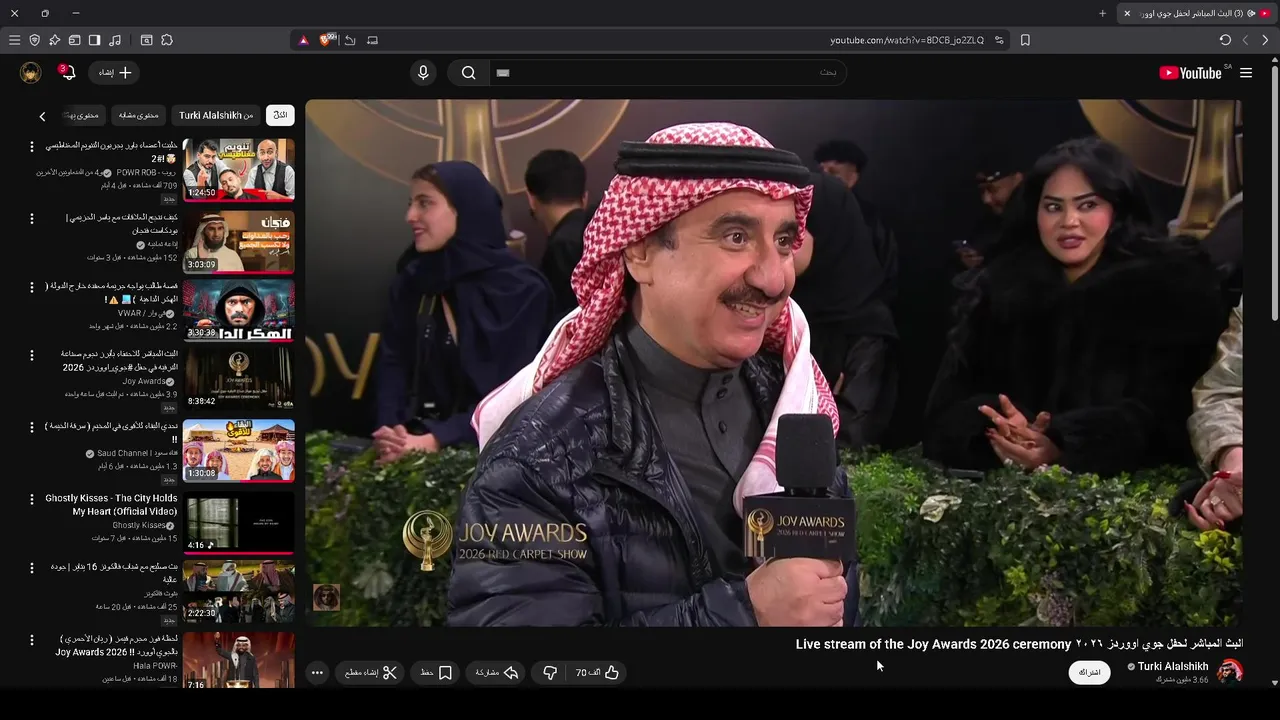Open the browser wallet icon

coord(74,40)
